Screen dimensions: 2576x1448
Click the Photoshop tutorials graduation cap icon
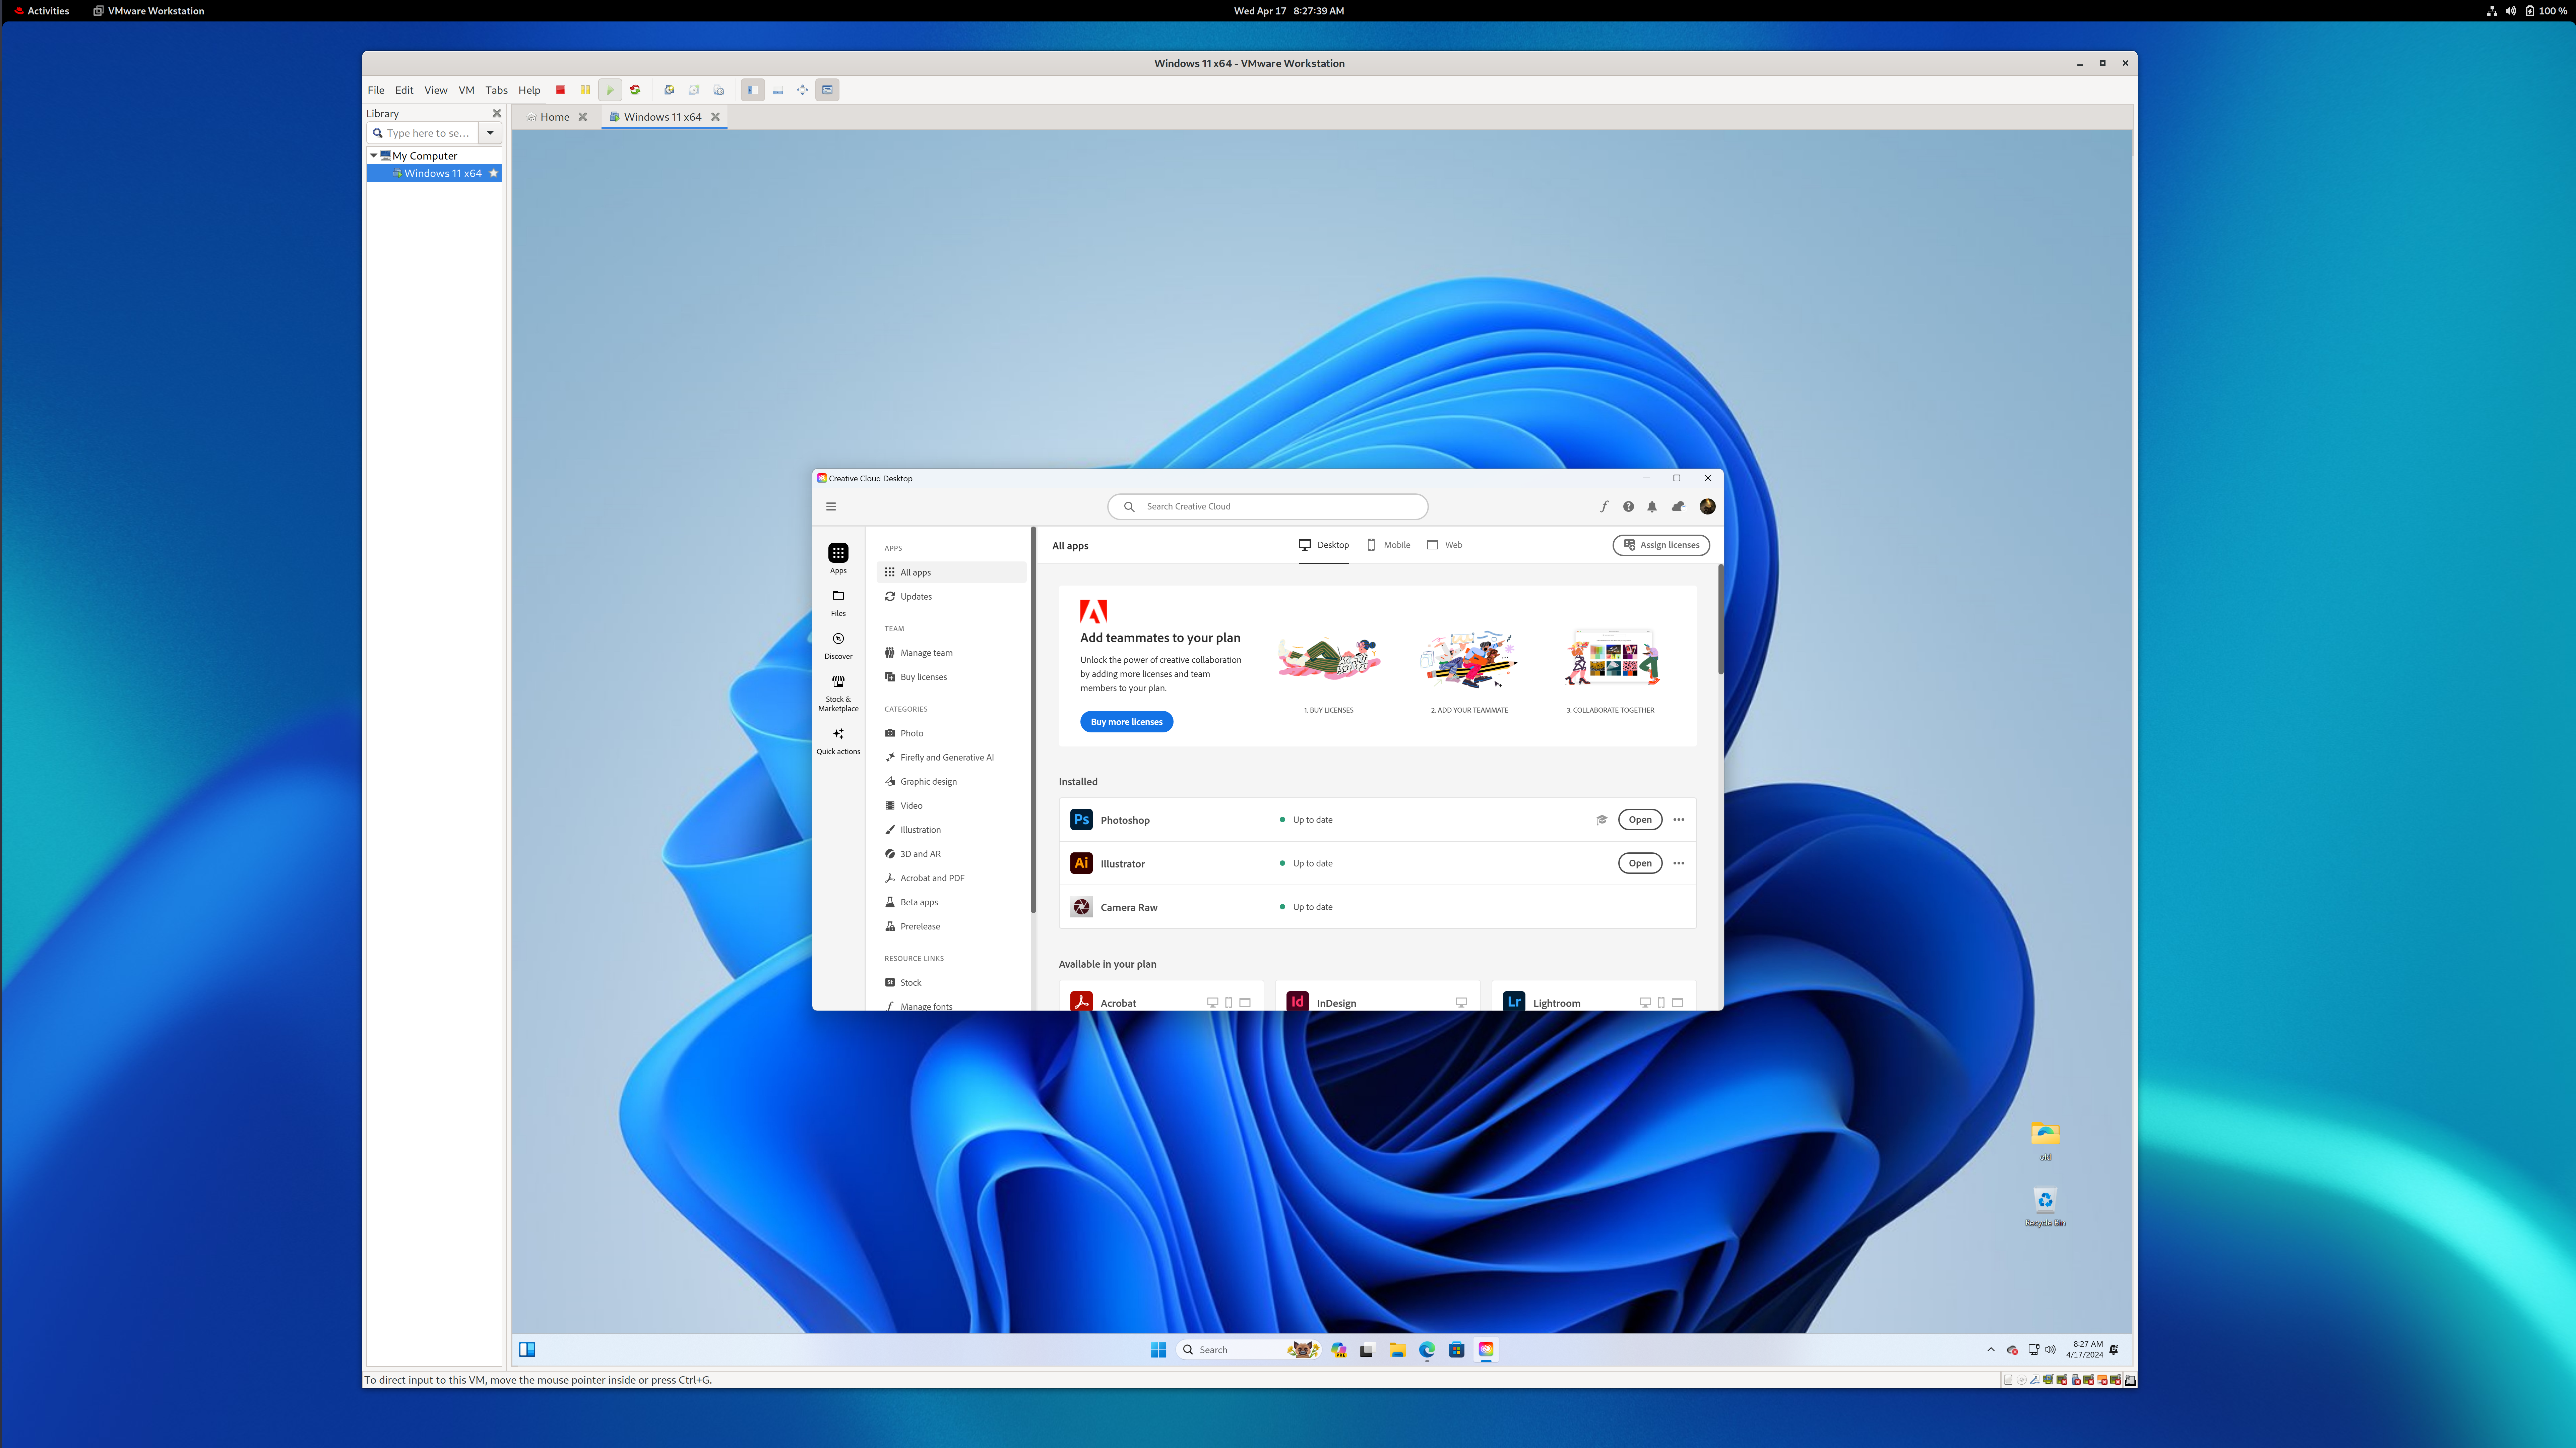click(1602, 820)
